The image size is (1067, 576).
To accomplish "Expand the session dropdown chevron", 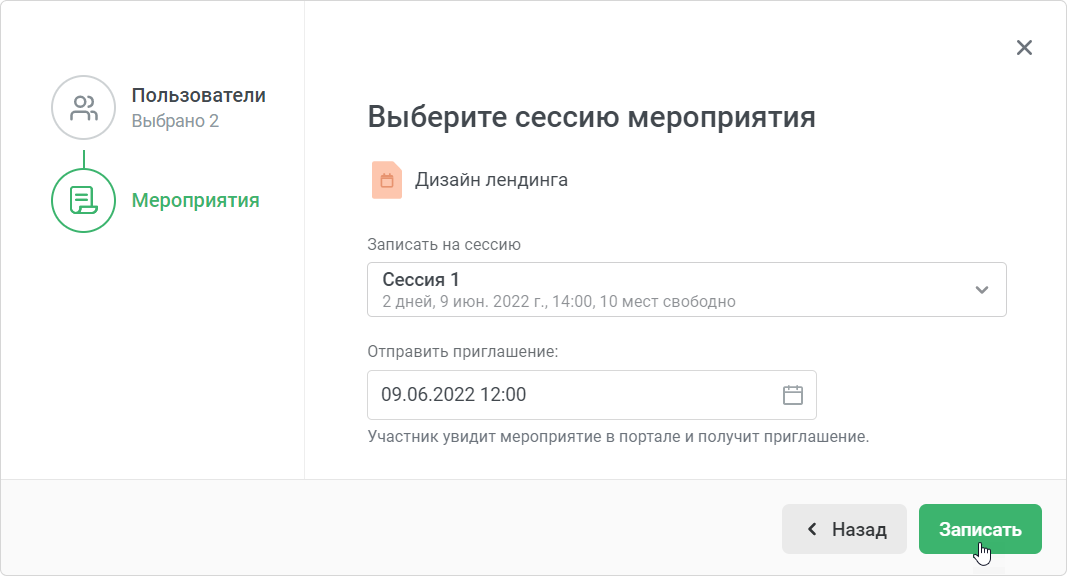I will [981, 290].
